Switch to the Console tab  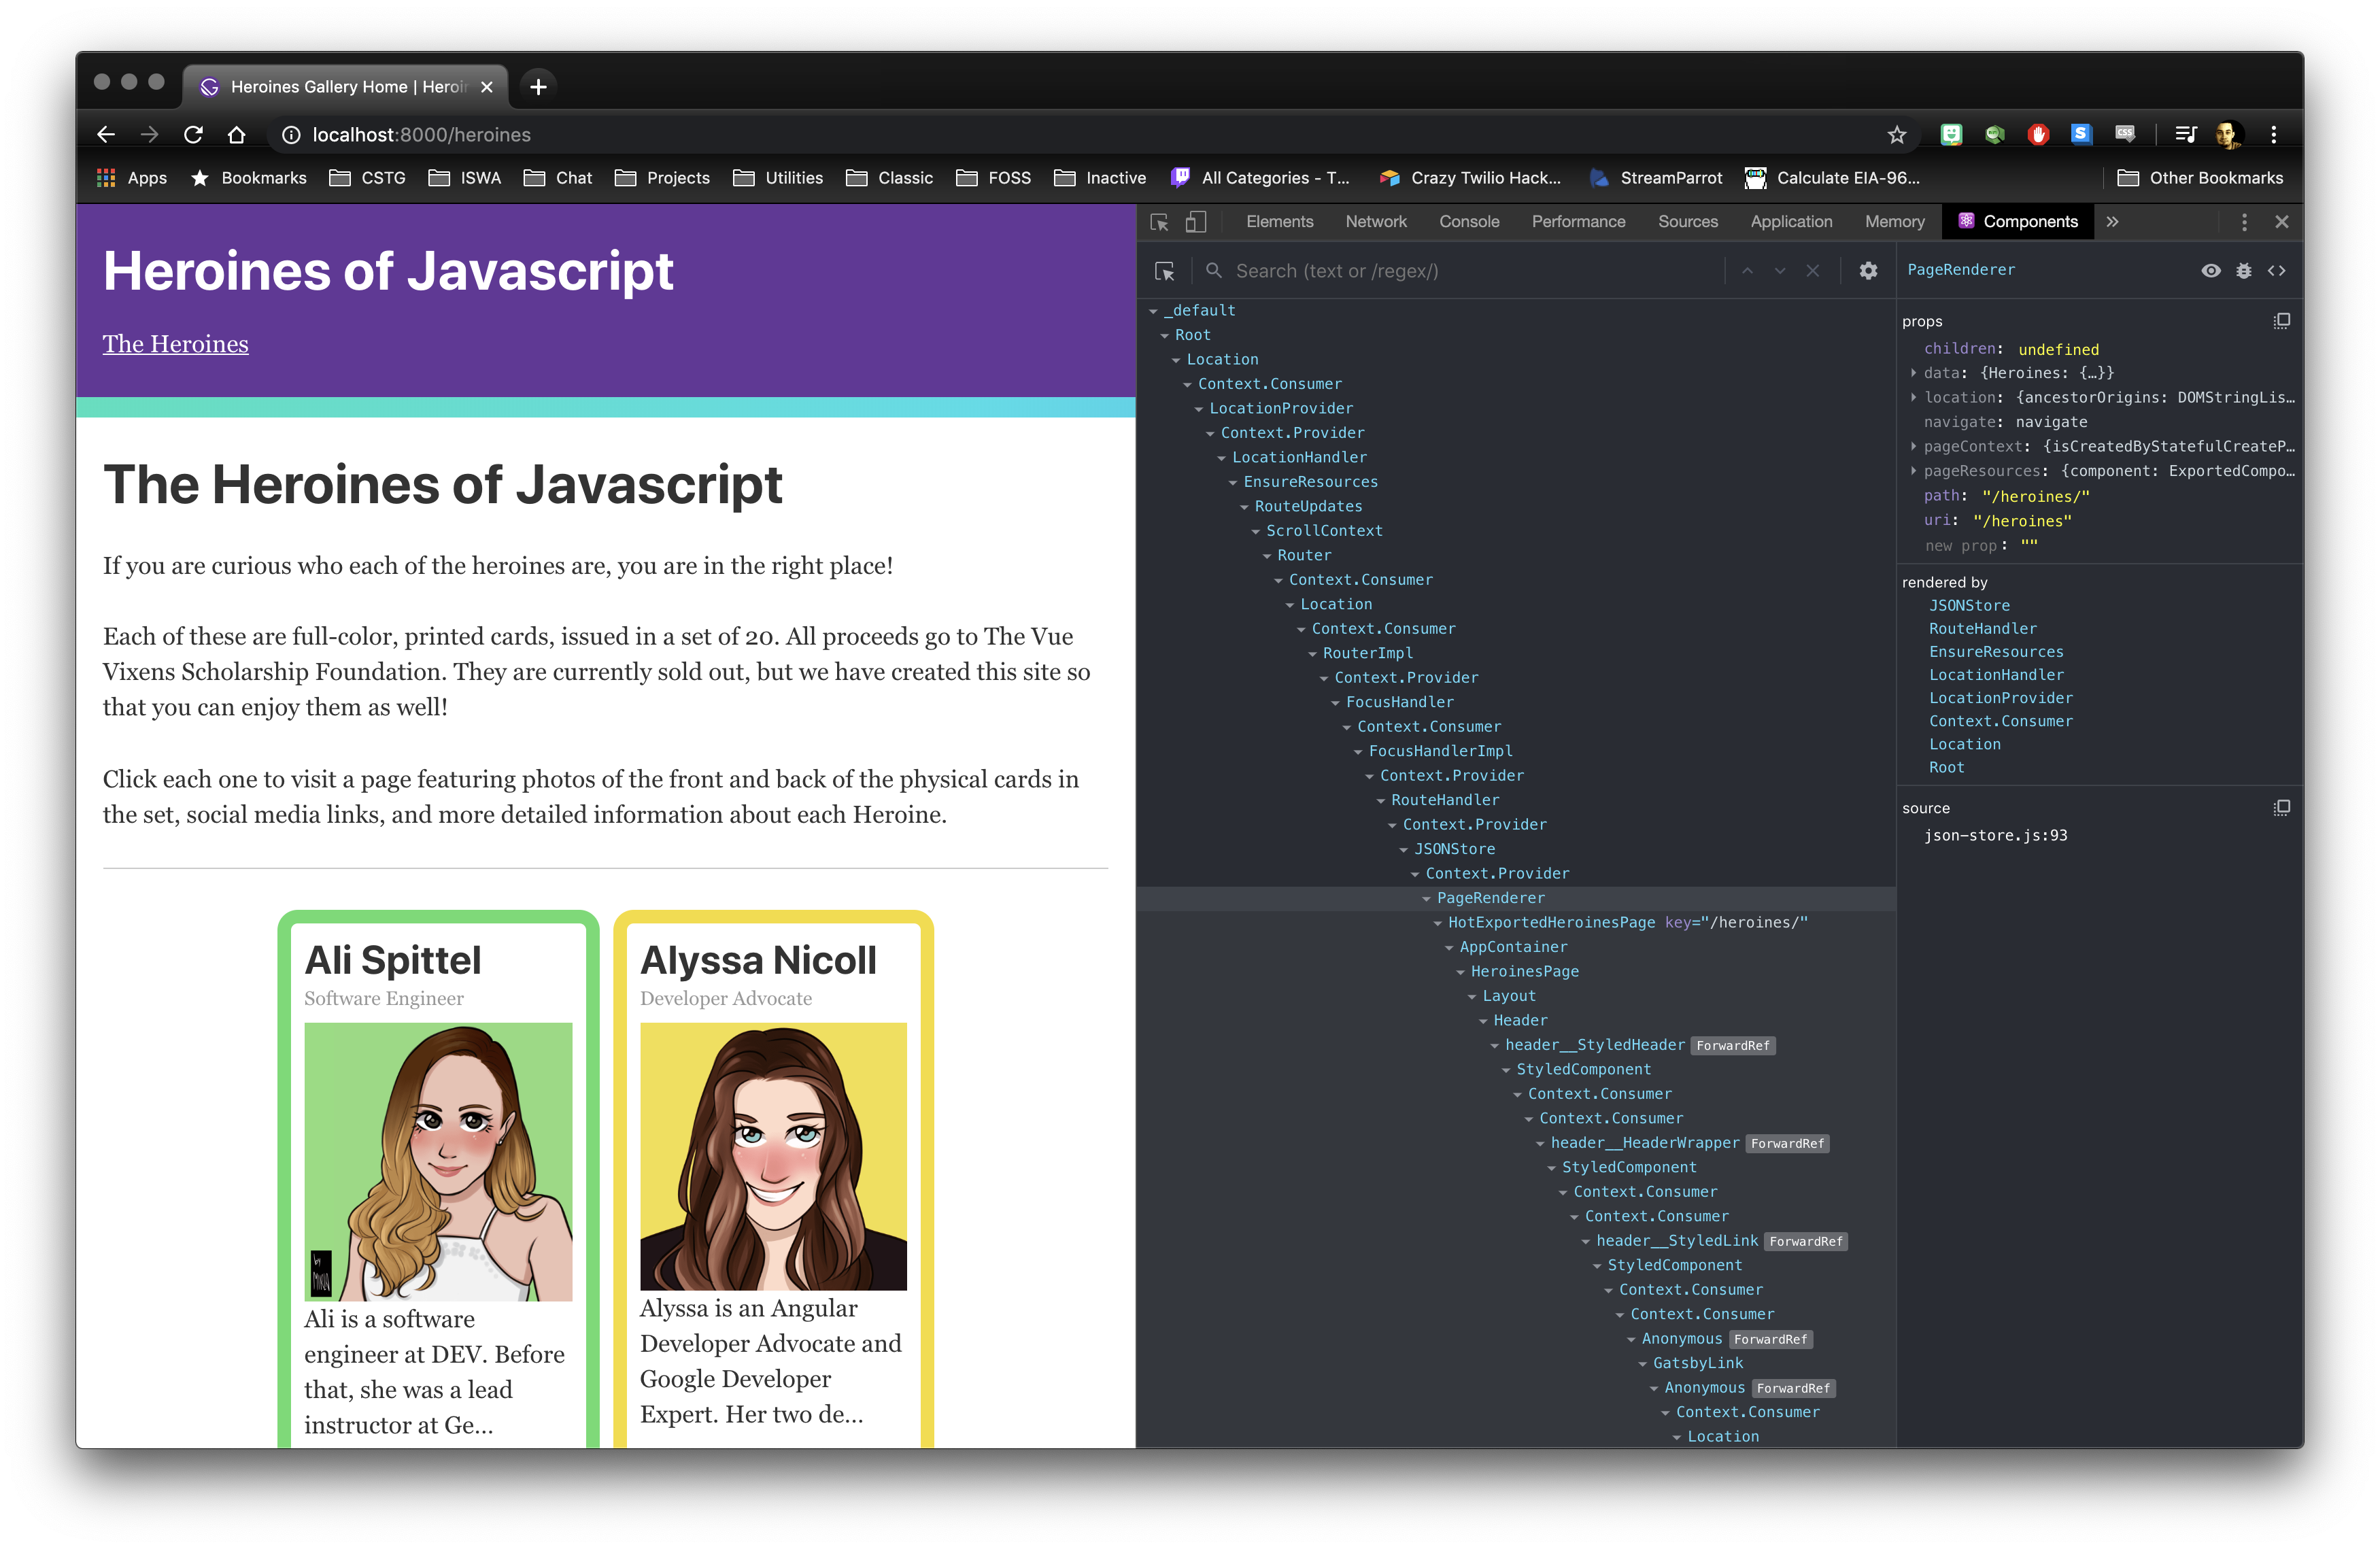point(1468,222)
